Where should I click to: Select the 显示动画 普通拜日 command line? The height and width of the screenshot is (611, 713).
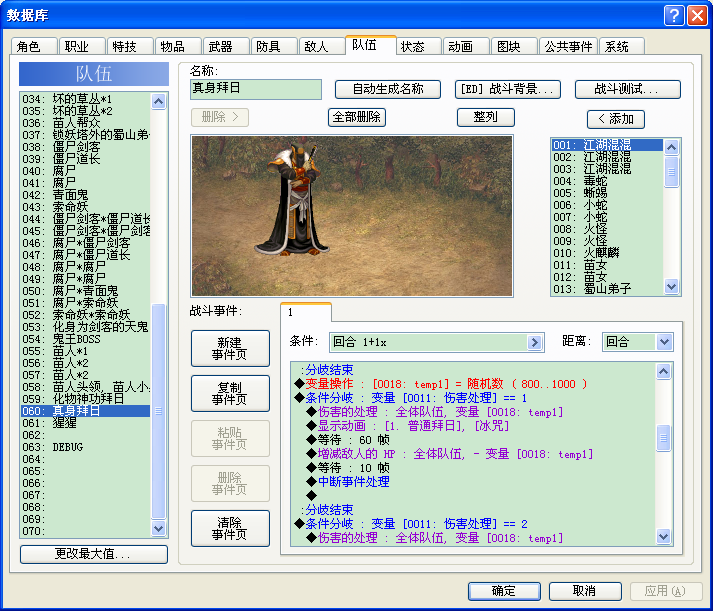click(x=473, y=426)
